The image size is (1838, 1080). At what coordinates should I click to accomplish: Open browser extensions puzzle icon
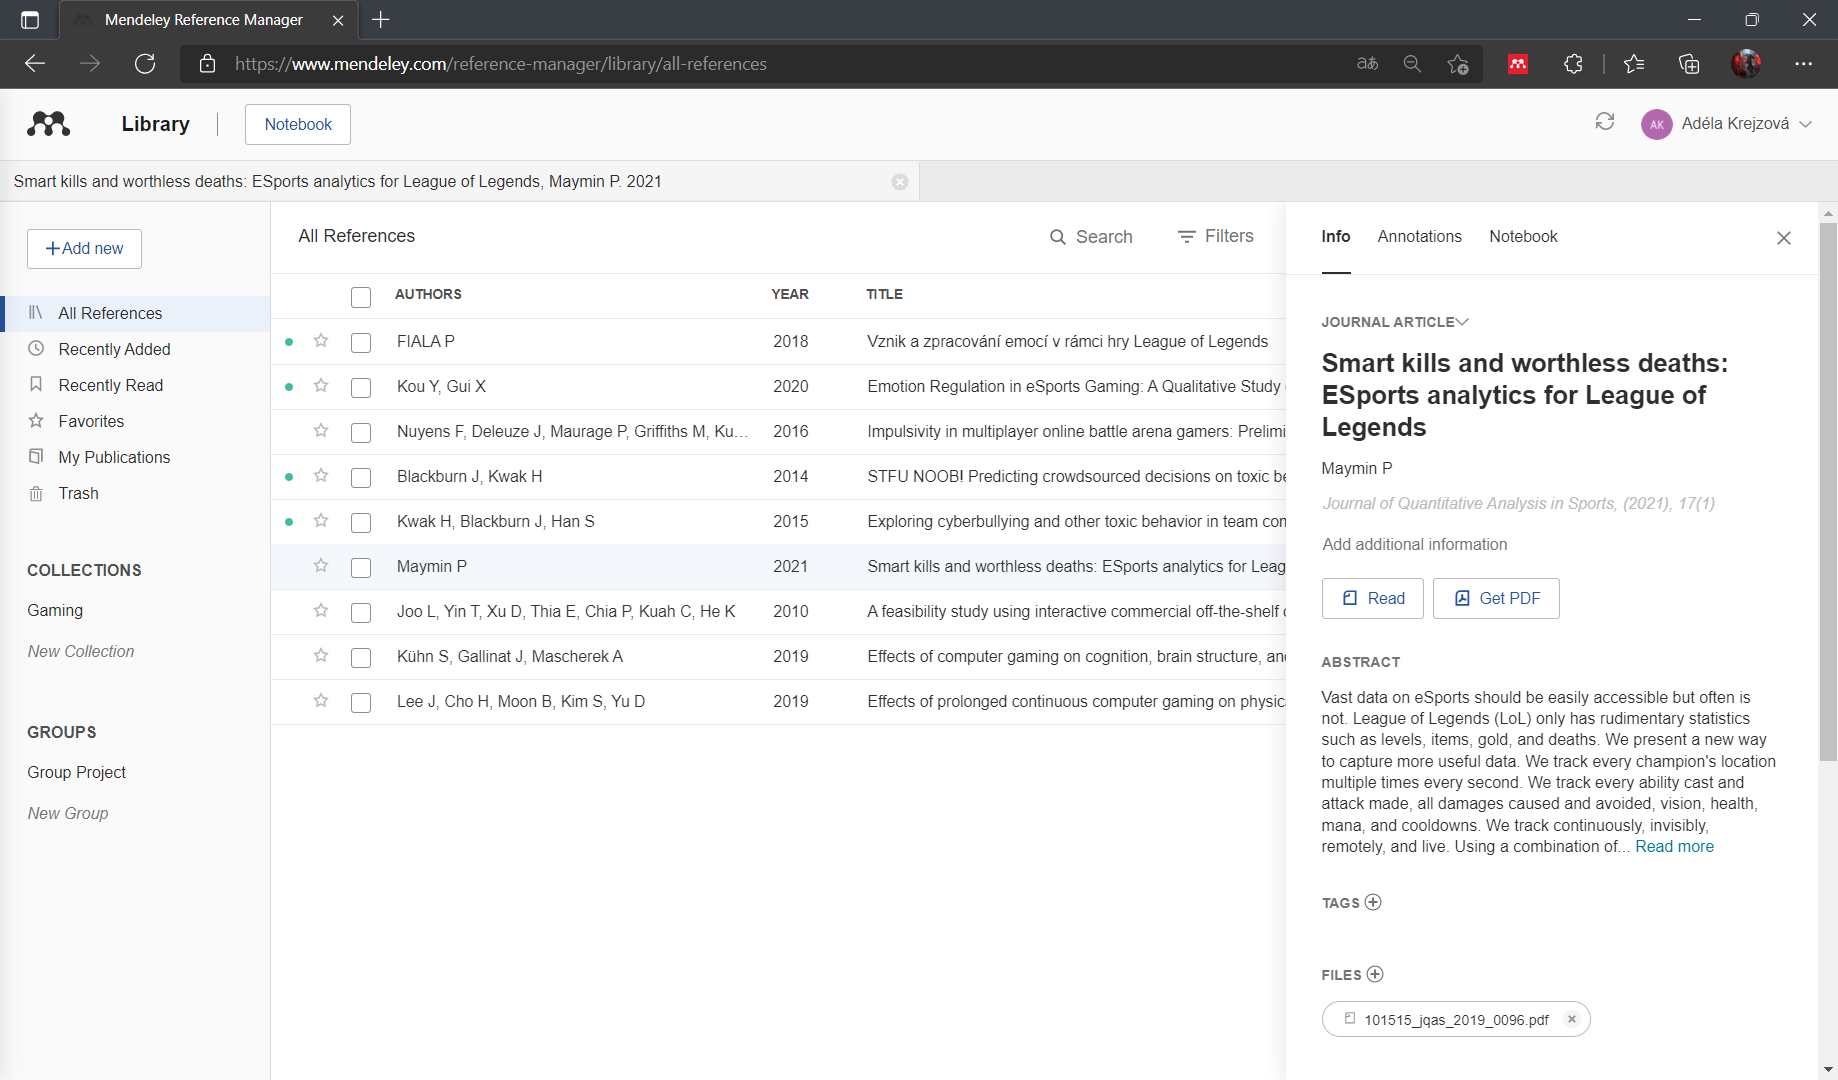coord(1573,64)
